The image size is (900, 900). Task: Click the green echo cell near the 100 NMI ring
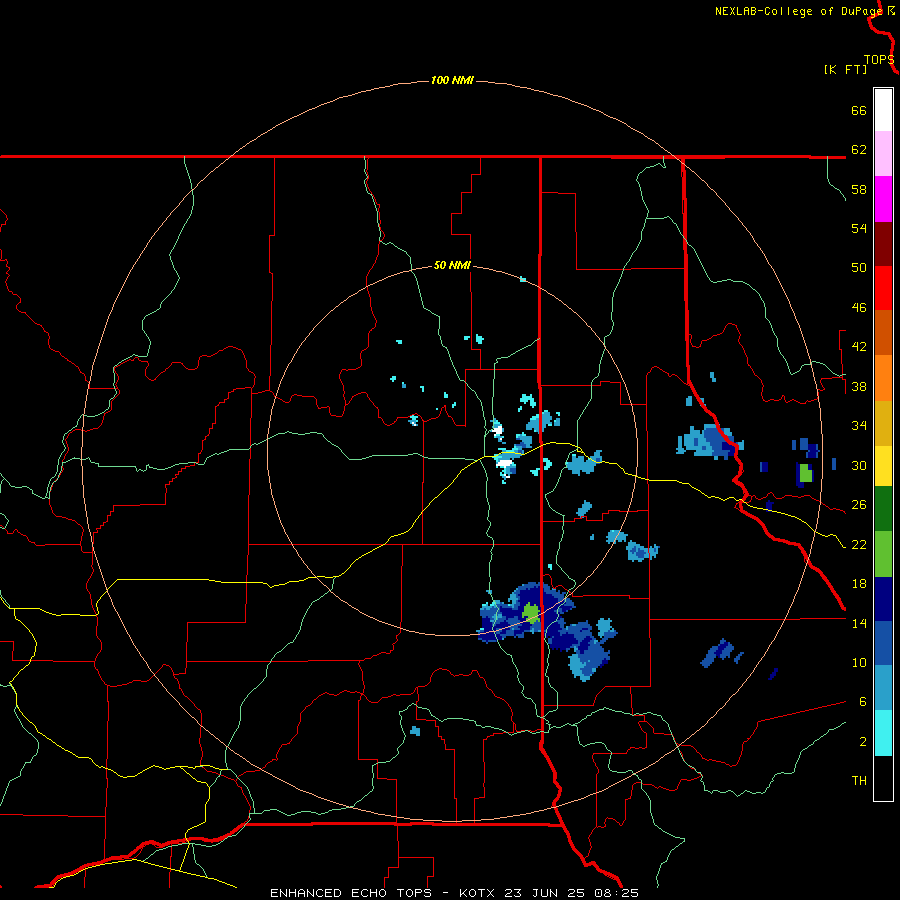(x=806, y=473)
